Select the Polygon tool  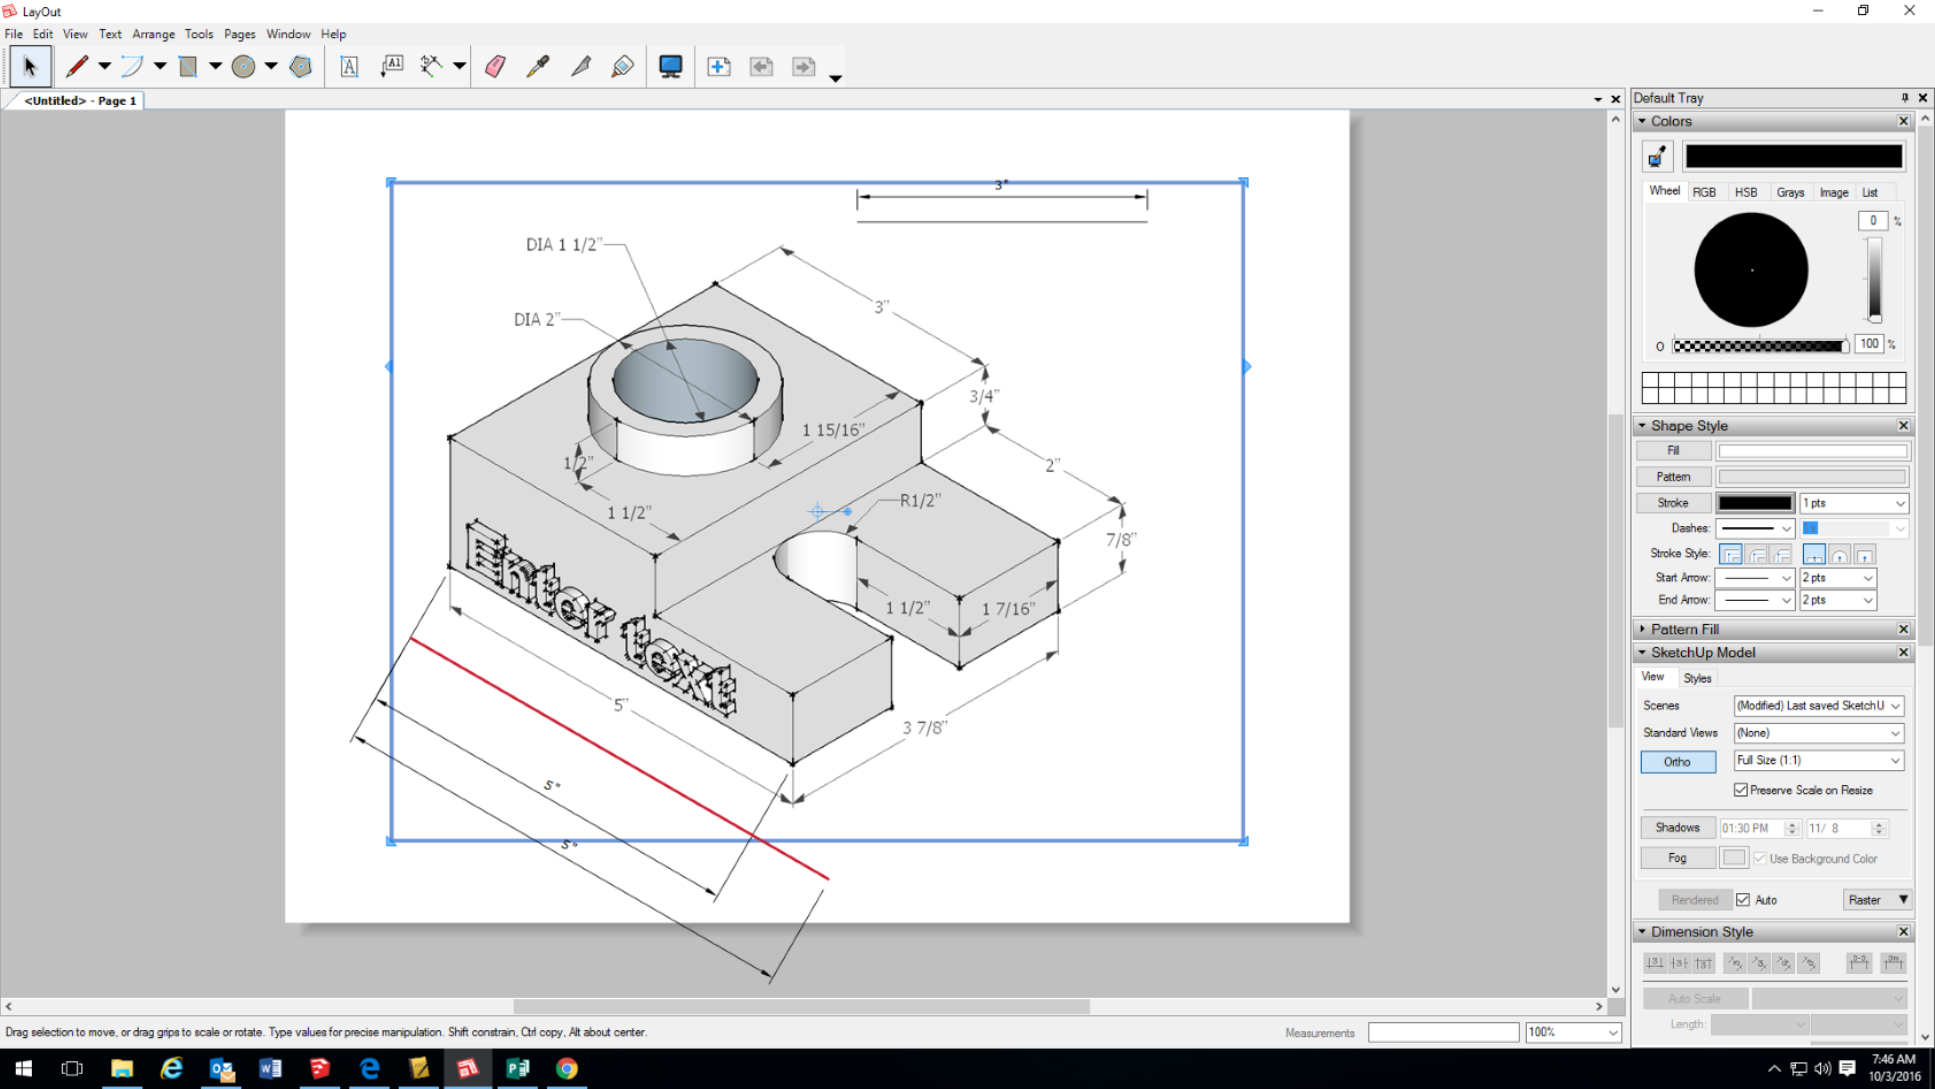click(300, 67)
